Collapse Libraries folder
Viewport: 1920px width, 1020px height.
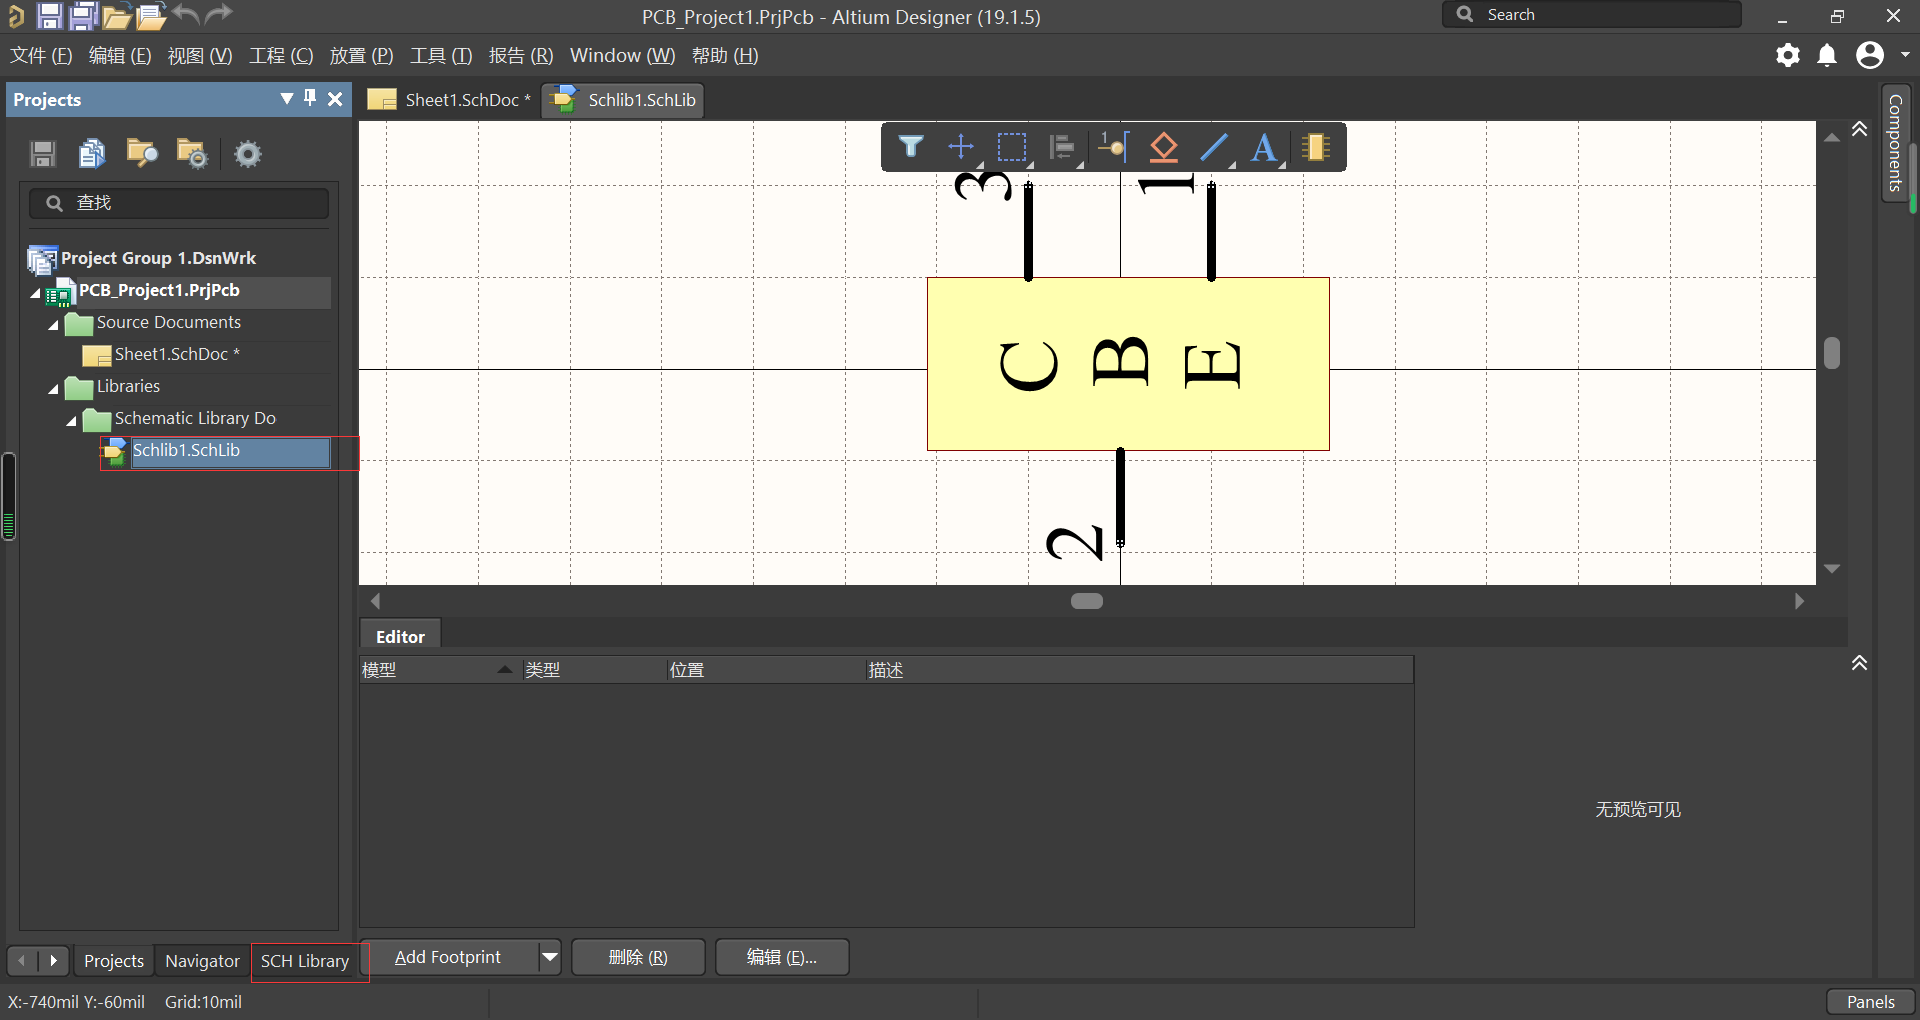54,389
